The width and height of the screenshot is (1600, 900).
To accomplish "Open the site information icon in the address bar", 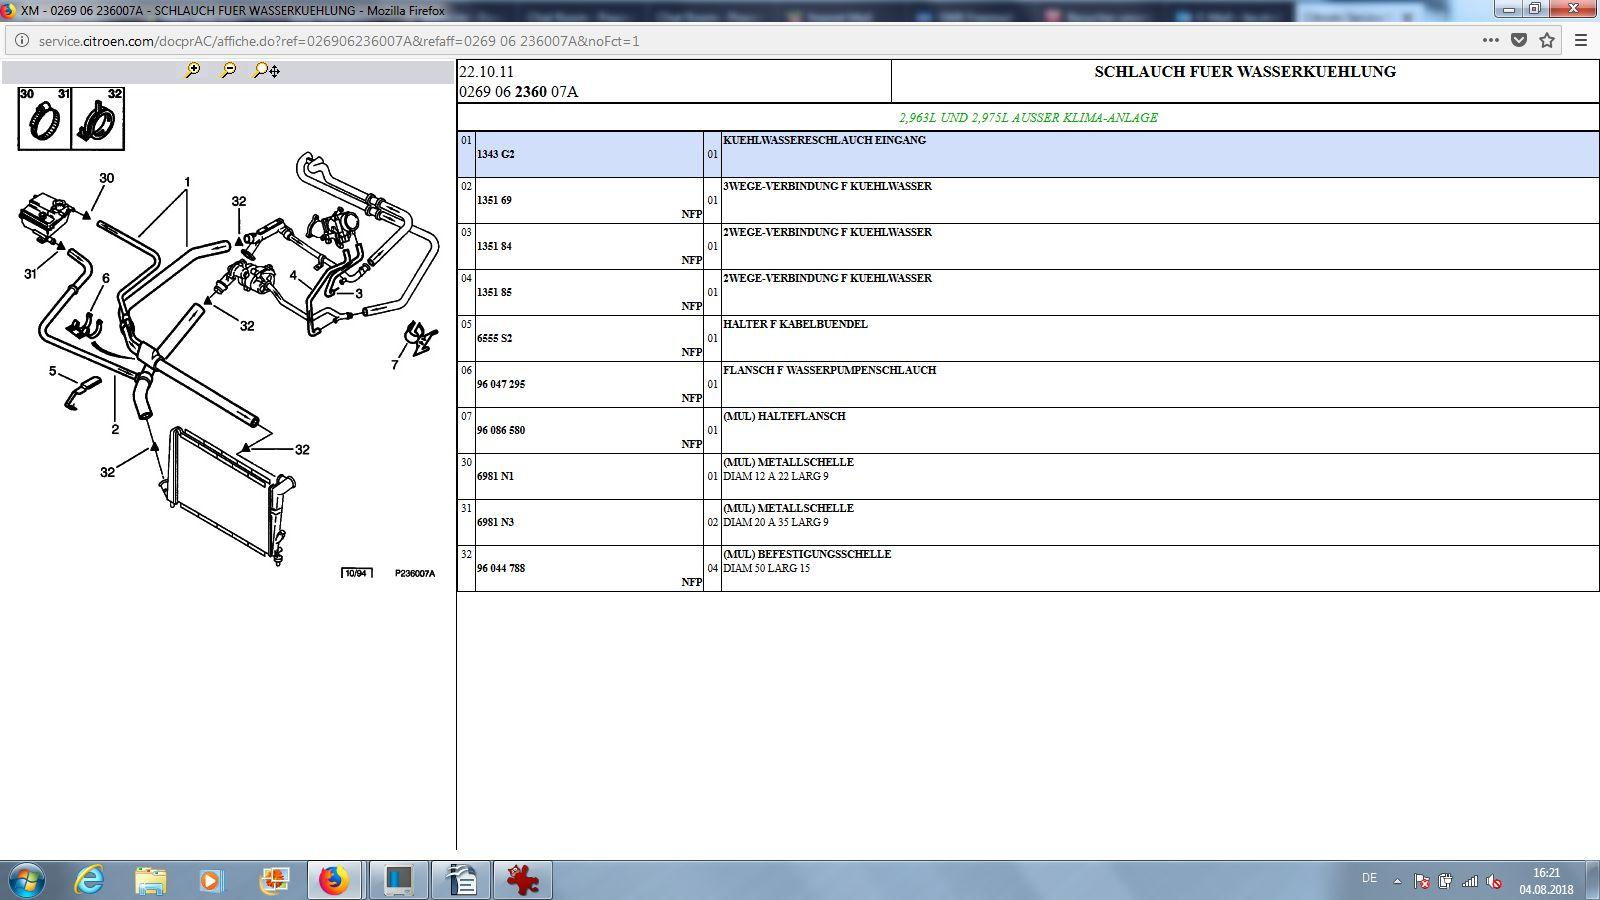I will pyautogui.click(x=21, y=41).
